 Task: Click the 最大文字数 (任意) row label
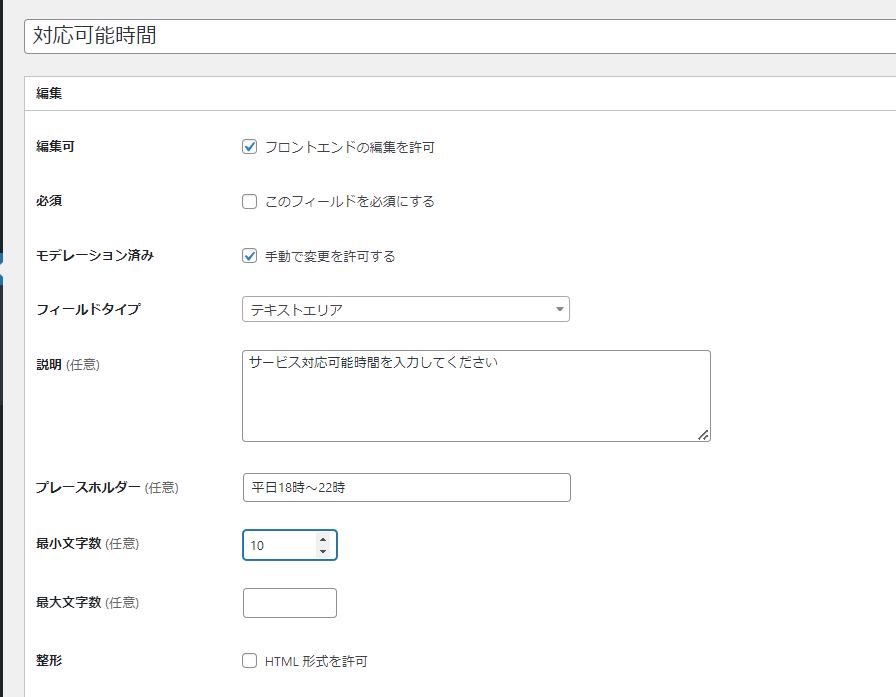[x=87, y=603]
